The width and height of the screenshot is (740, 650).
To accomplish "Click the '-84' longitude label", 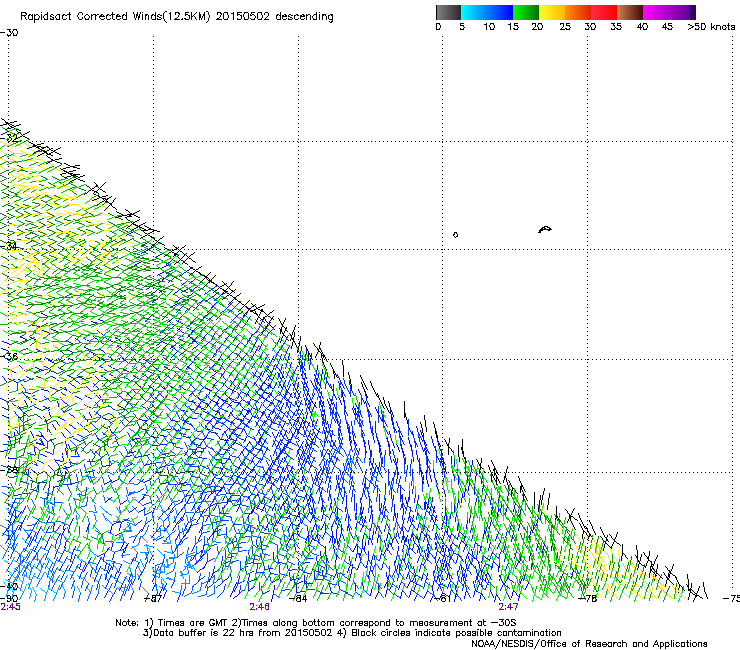I will (298, 599).
